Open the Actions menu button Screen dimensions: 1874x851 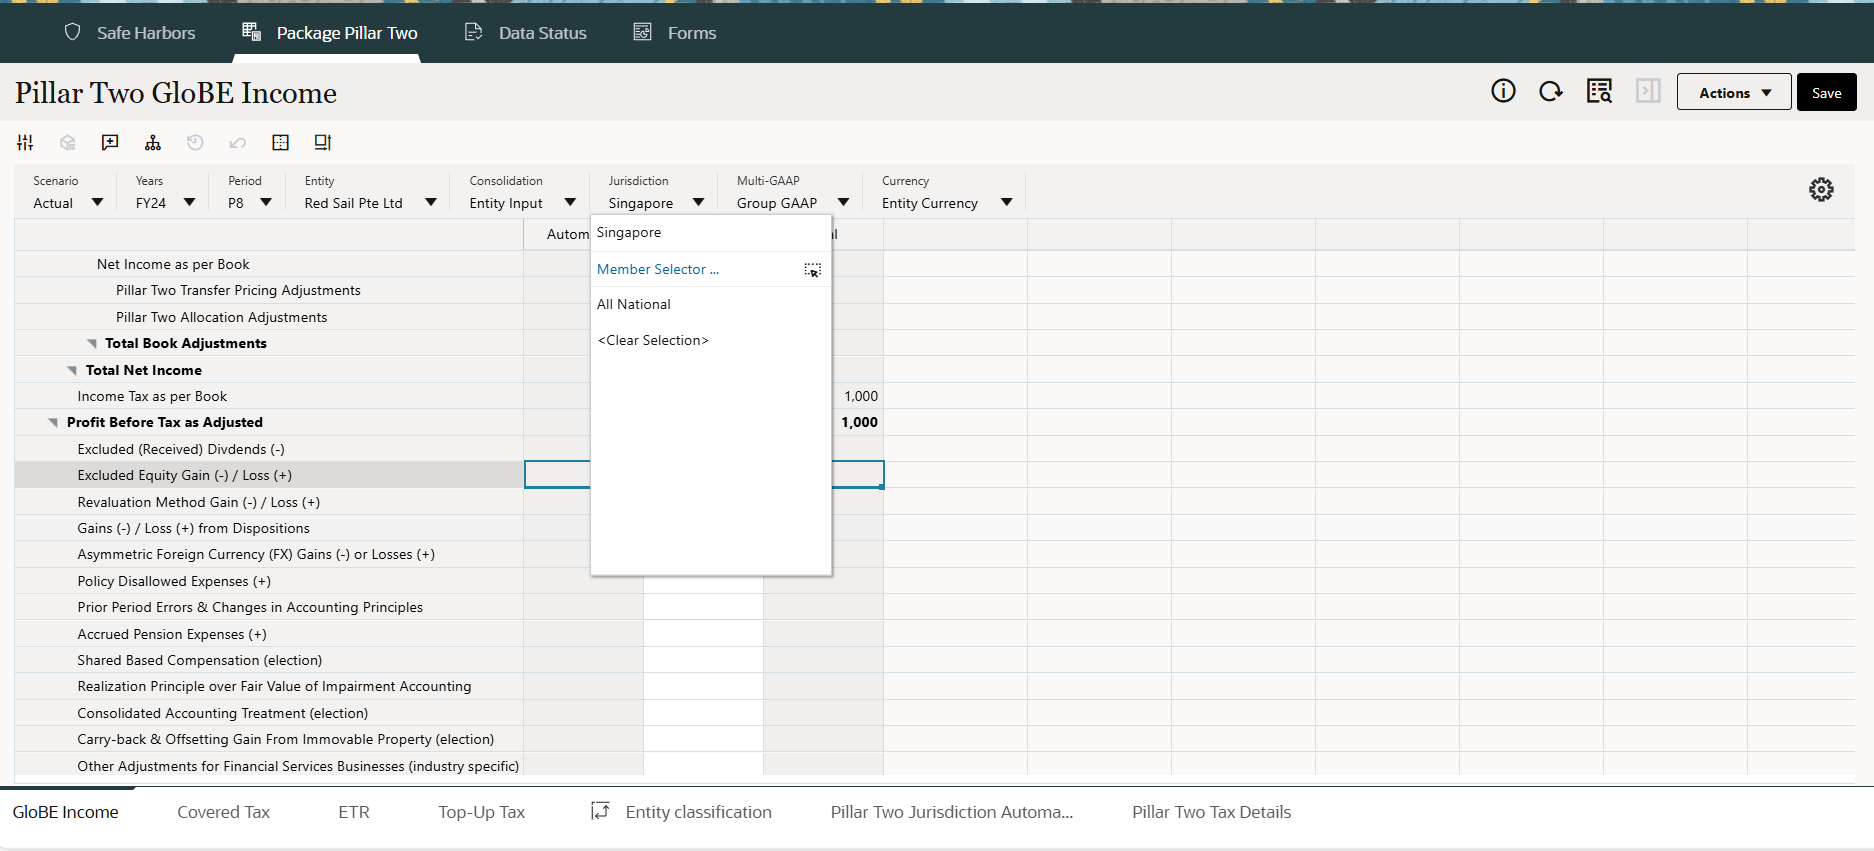click(x=1733, y=92)
